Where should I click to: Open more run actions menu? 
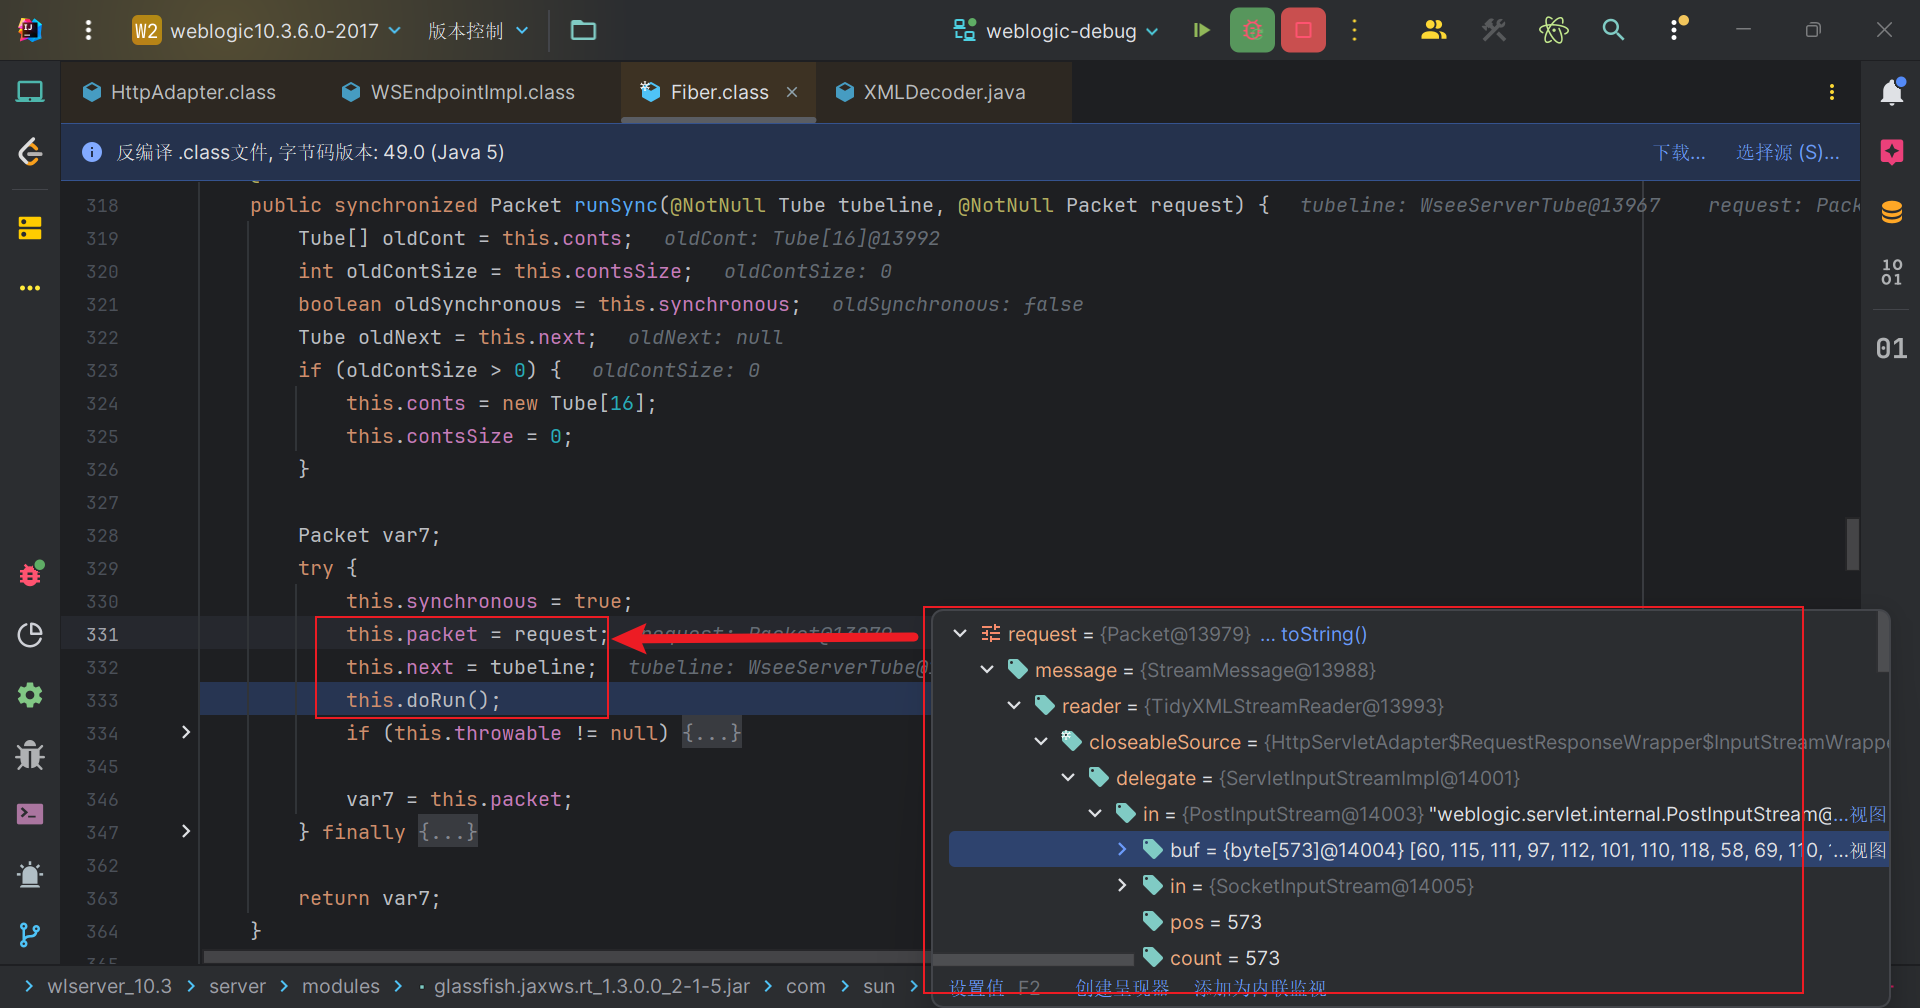tap(1355, 30)
